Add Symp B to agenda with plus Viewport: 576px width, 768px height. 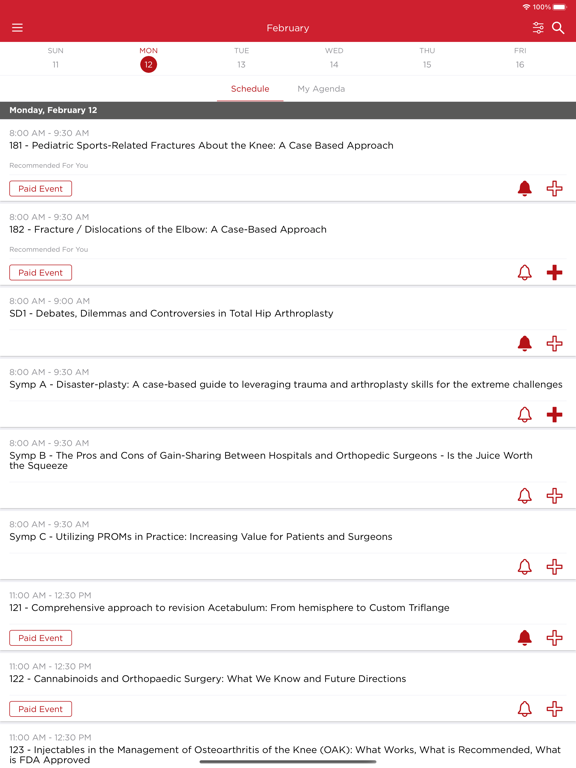point(554,496)
